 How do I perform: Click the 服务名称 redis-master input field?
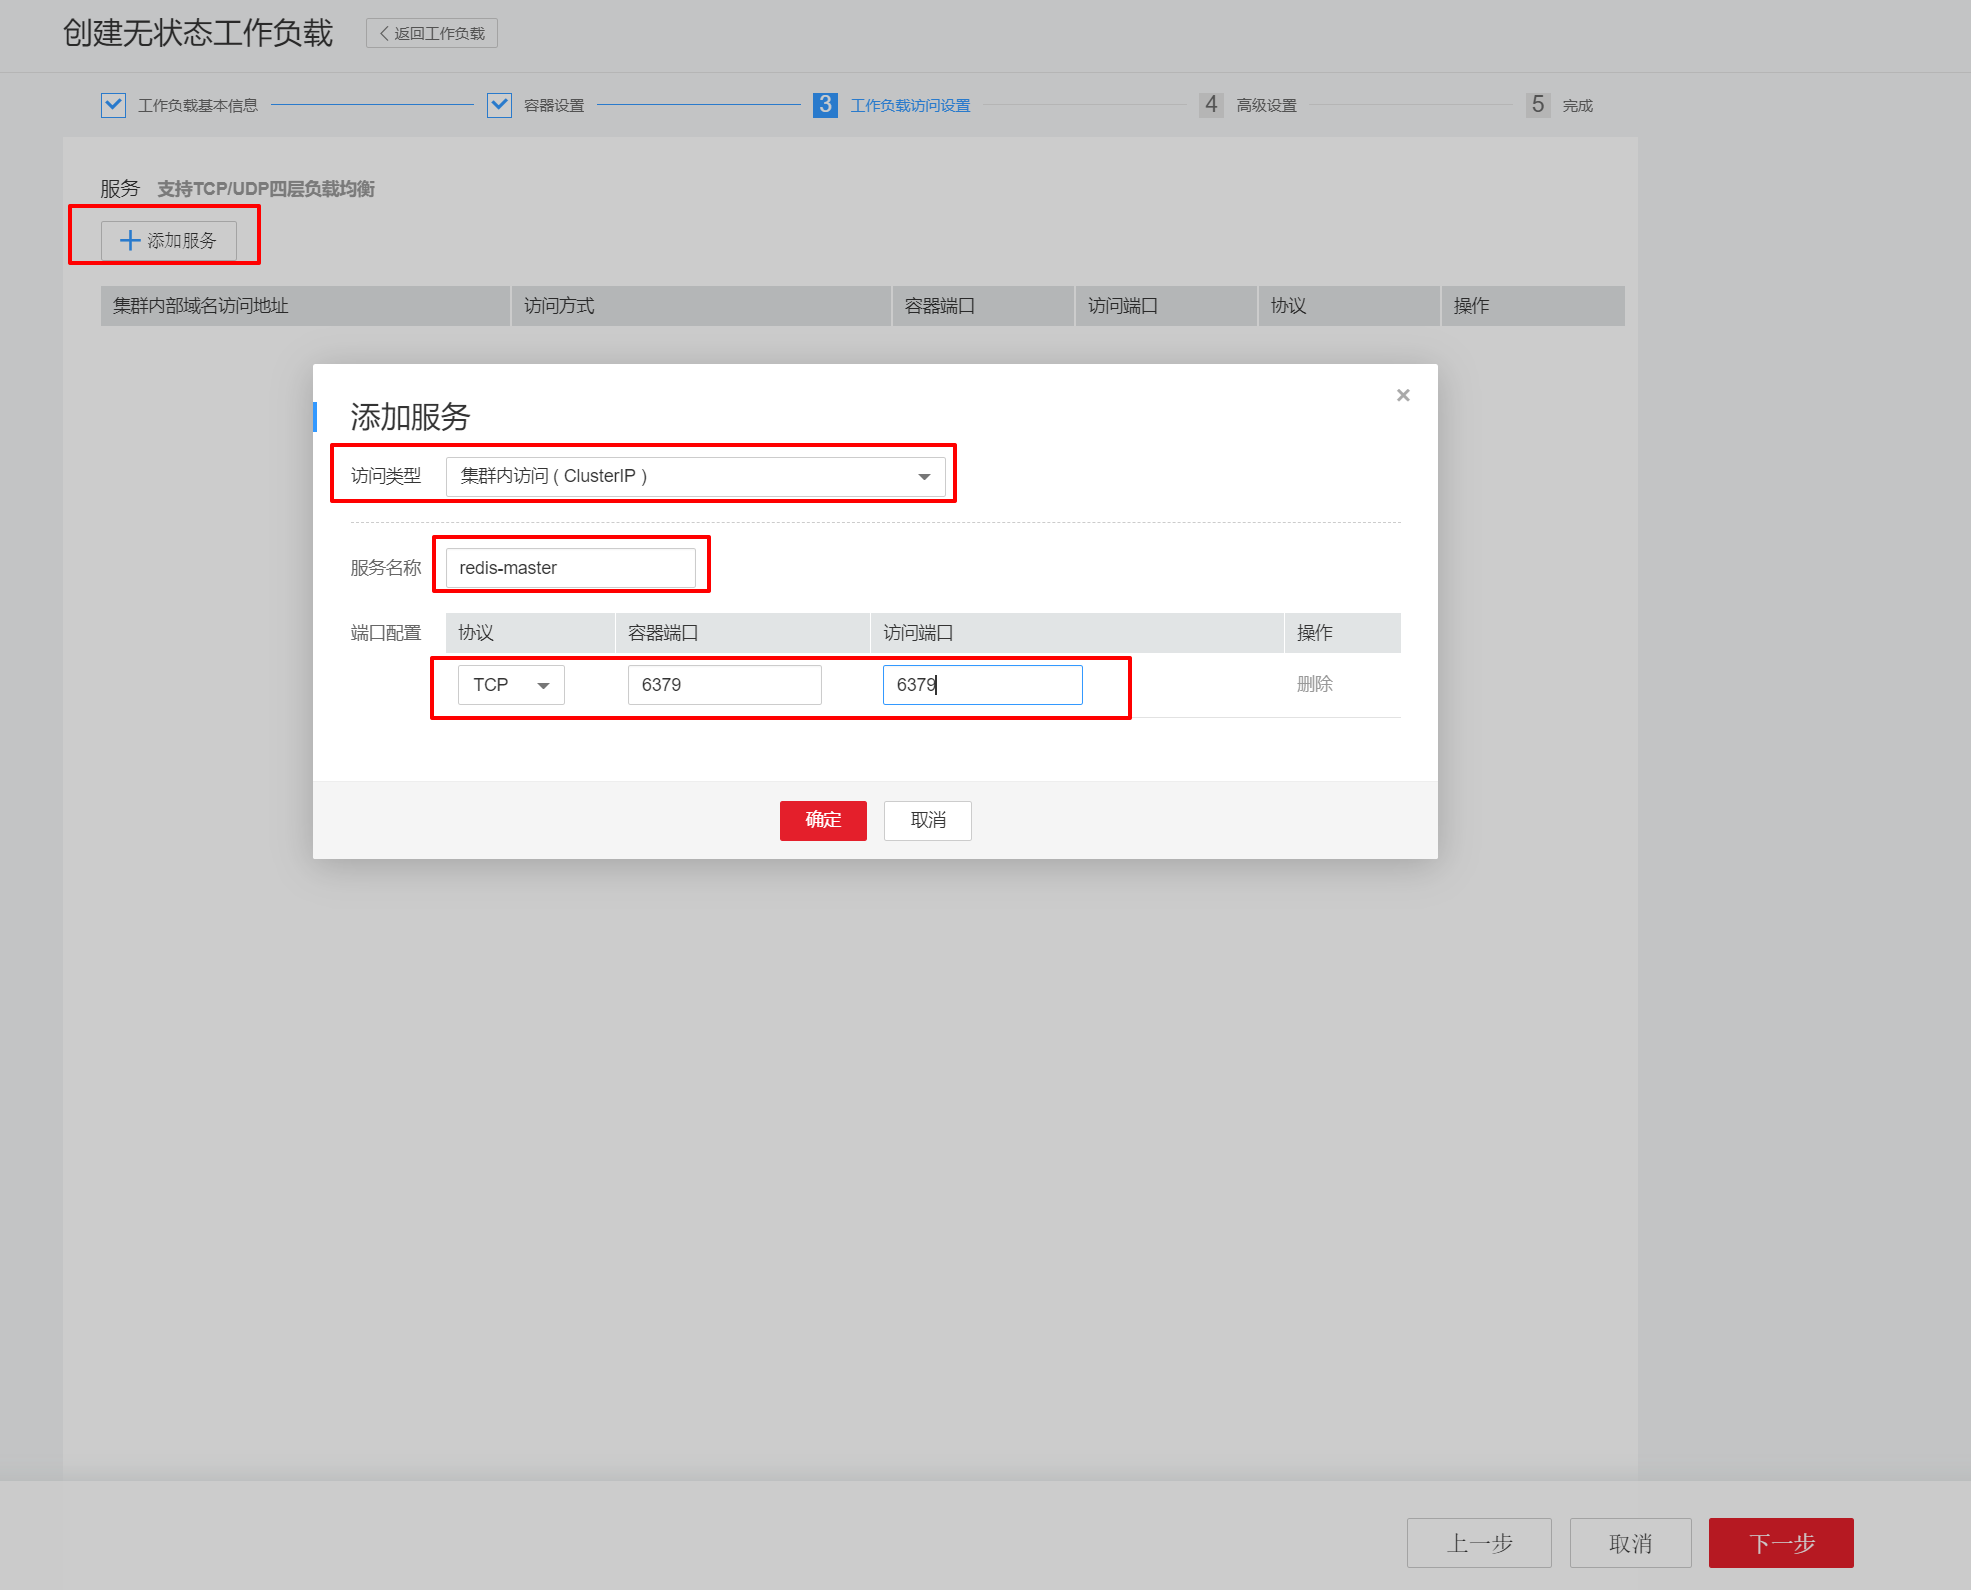570,568
